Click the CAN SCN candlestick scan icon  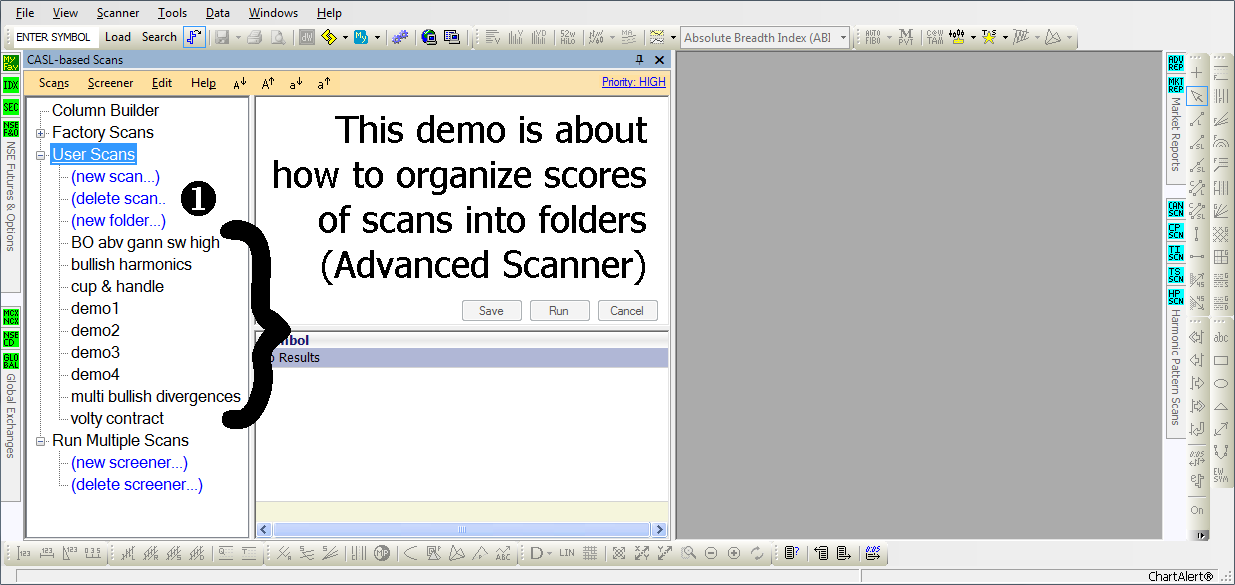(1176, 209)
